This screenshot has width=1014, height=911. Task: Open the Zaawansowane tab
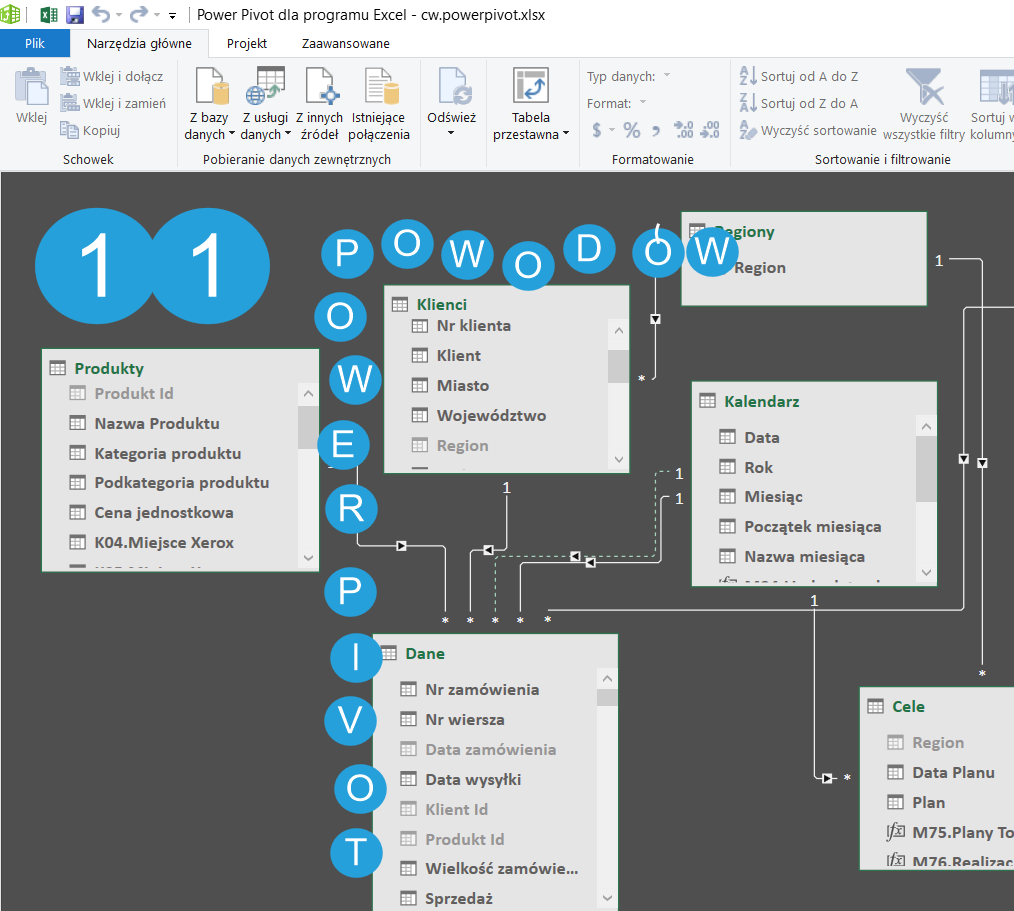coord(345,44)
